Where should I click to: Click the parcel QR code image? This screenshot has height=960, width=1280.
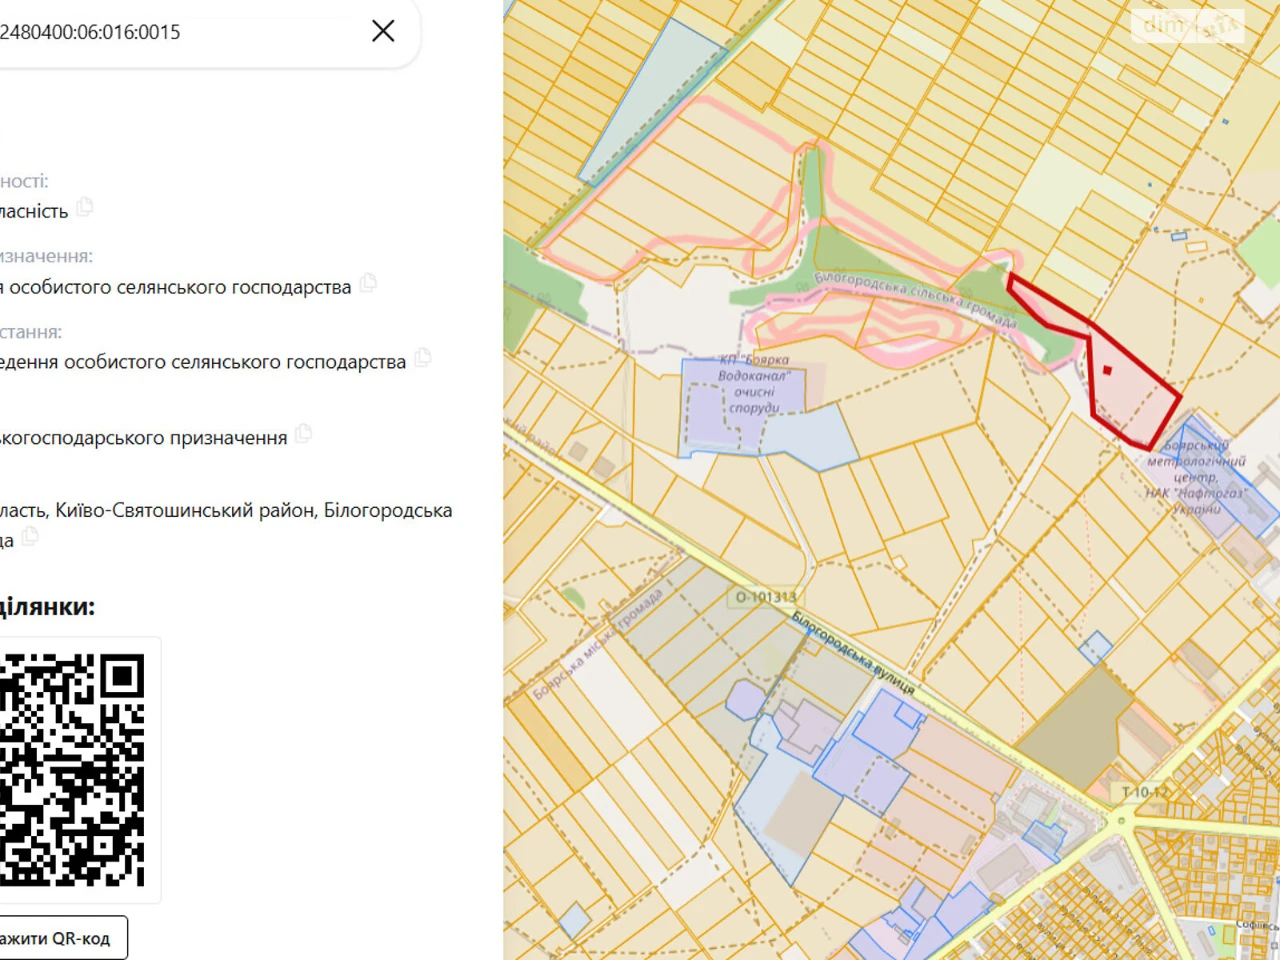pos(72,770)
